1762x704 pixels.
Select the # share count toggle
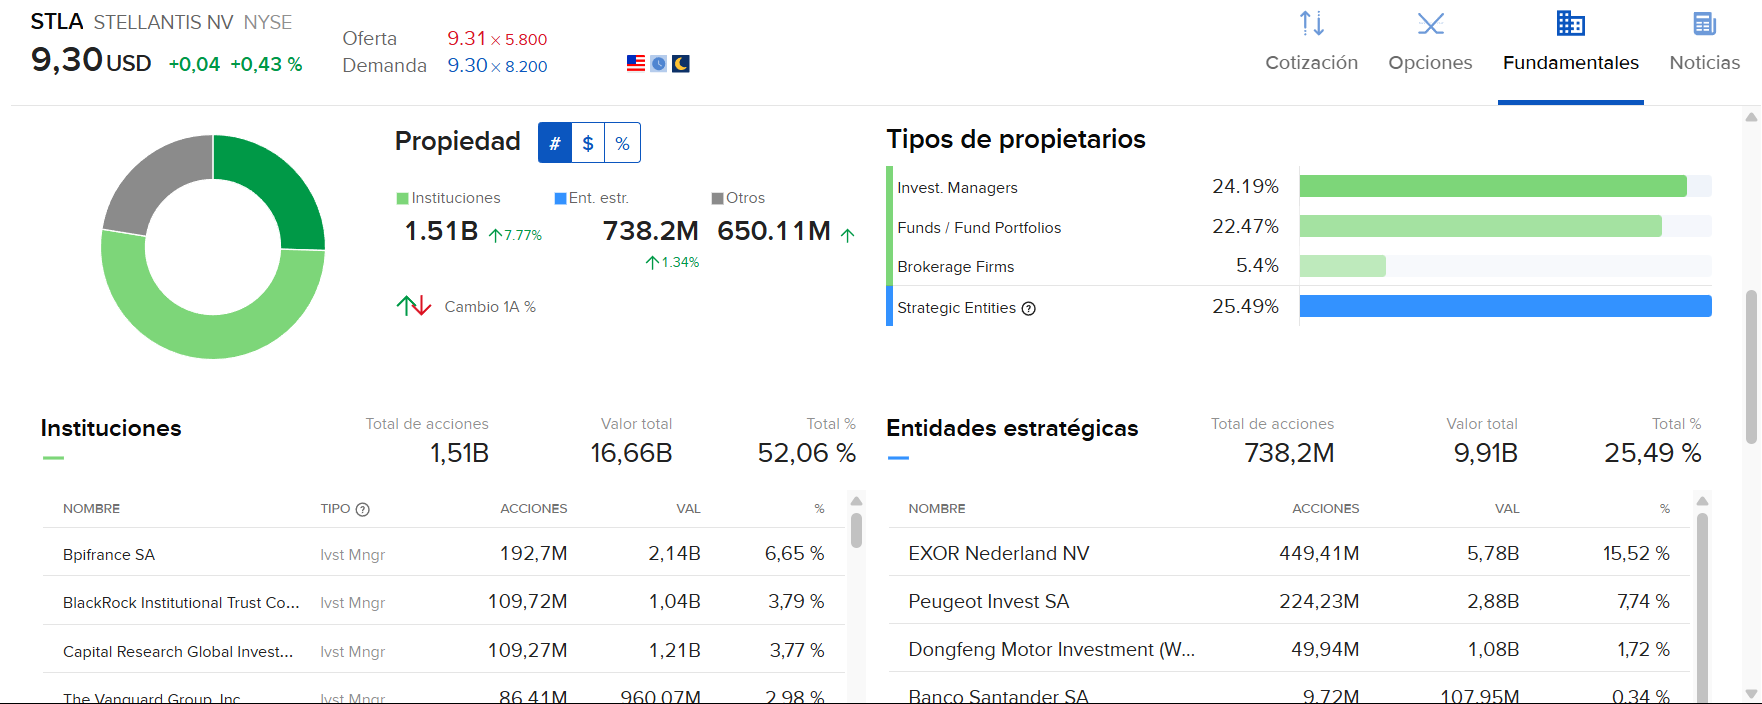pos(555,143)
